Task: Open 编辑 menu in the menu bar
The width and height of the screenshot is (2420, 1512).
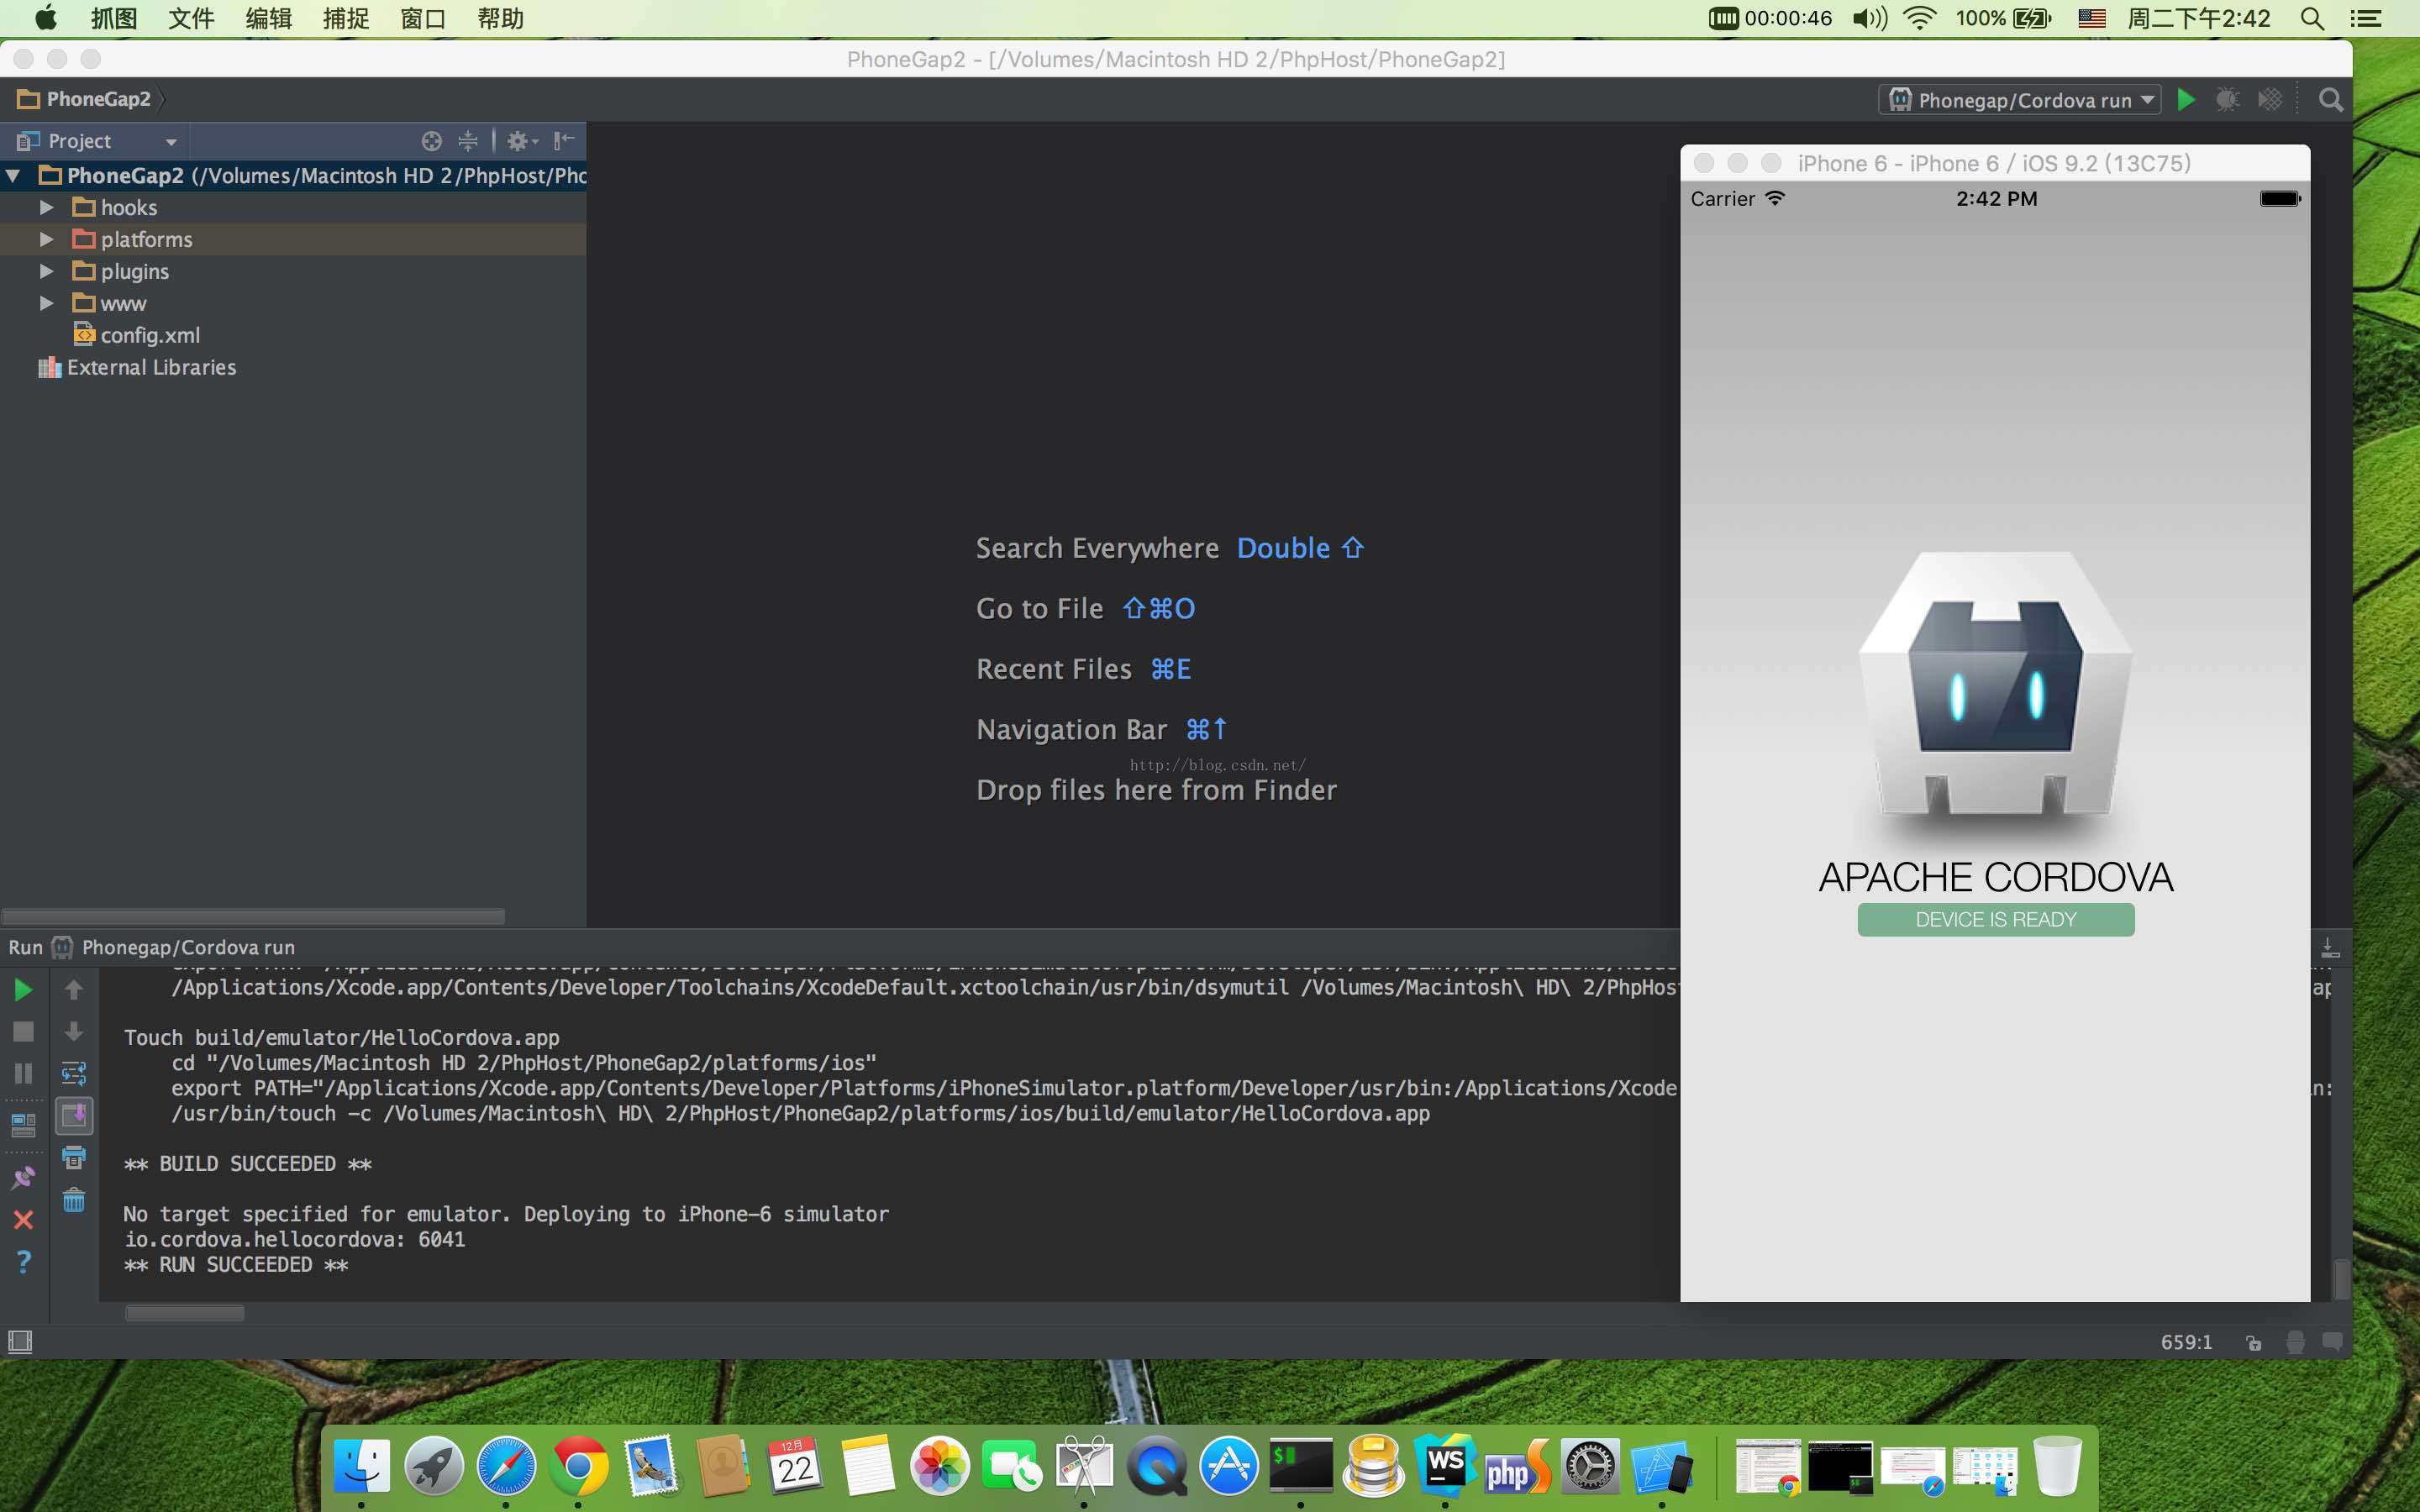Action: pyautogui.click(x=268, y=18)
